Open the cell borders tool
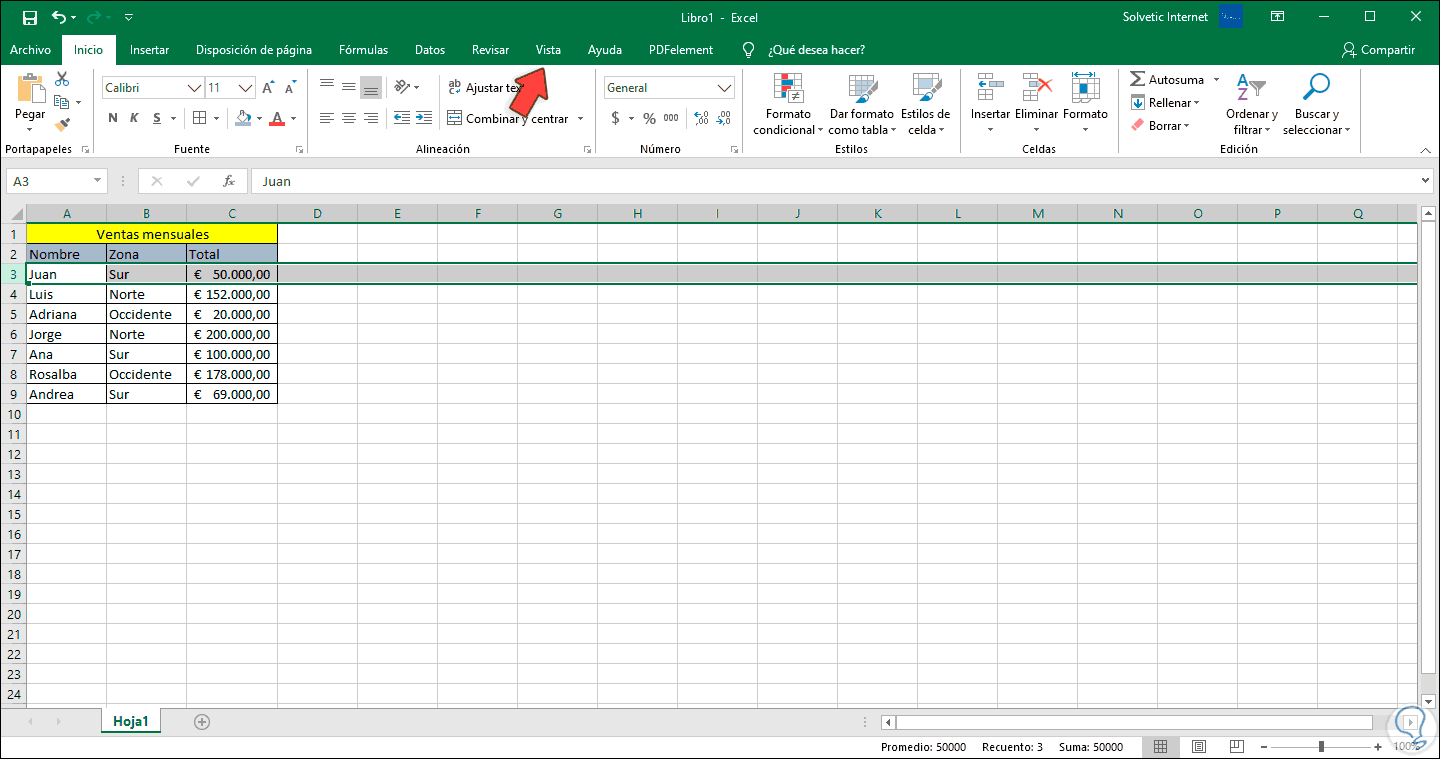This screenshot has height=759, width=1440. point(200,118)
